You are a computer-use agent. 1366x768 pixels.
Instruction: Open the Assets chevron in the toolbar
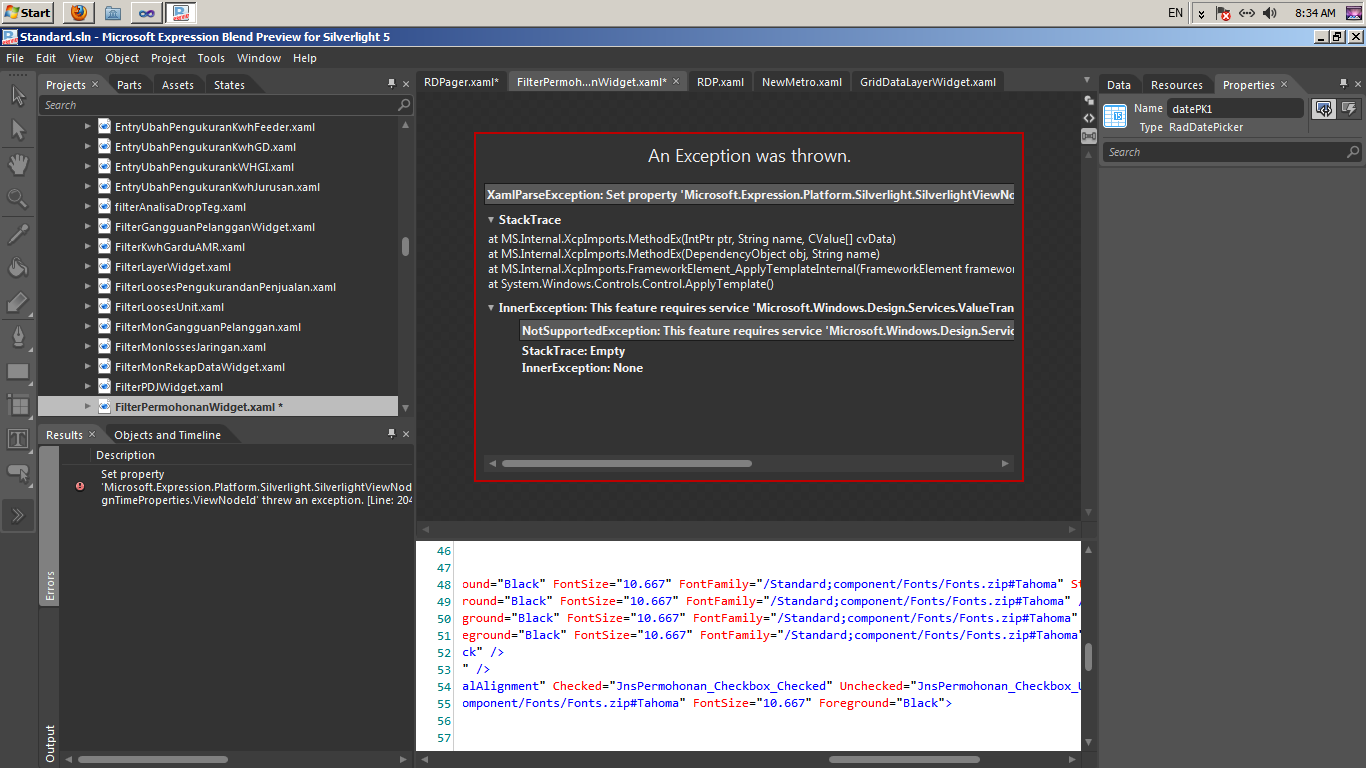pos(18,515)
